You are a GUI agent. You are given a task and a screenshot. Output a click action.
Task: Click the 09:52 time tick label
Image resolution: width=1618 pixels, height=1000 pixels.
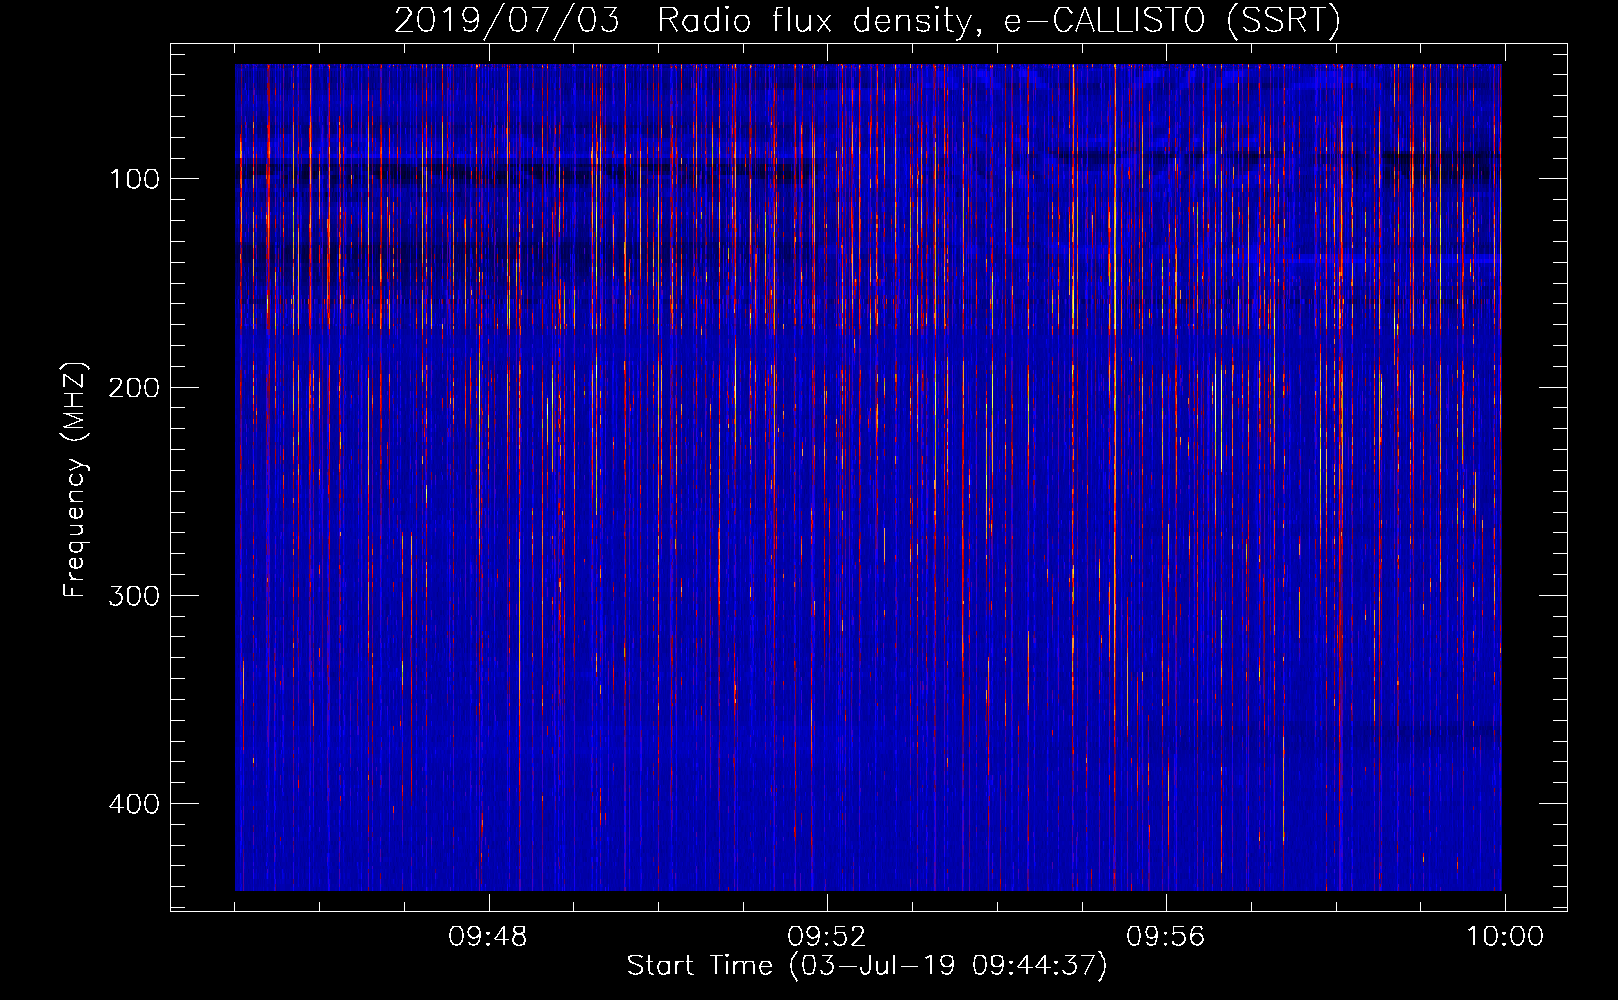827,937
